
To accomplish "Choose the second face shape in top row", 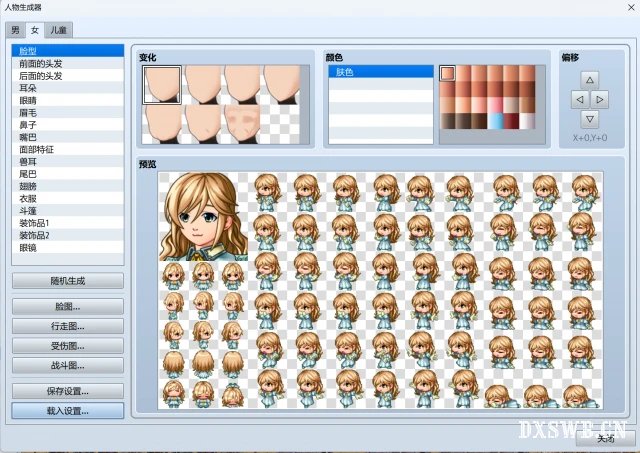I will point(202,84).
